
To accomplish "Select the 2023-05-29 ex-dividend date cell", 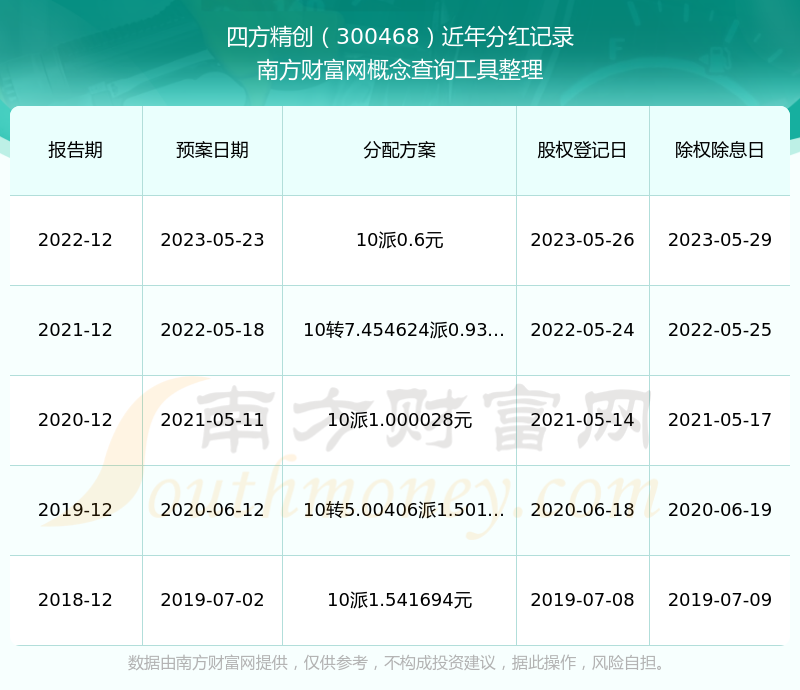I will [x=719, y=240].
